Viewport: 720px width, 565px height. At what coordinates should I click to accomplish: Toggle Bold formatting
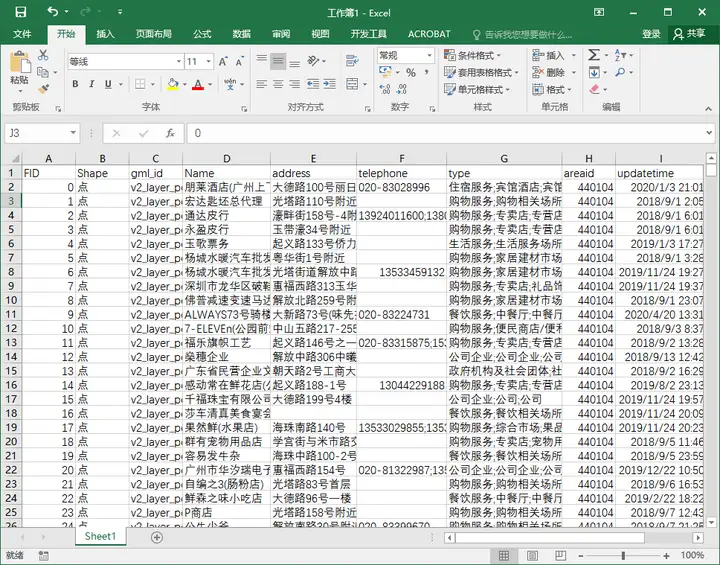(75, 84)
